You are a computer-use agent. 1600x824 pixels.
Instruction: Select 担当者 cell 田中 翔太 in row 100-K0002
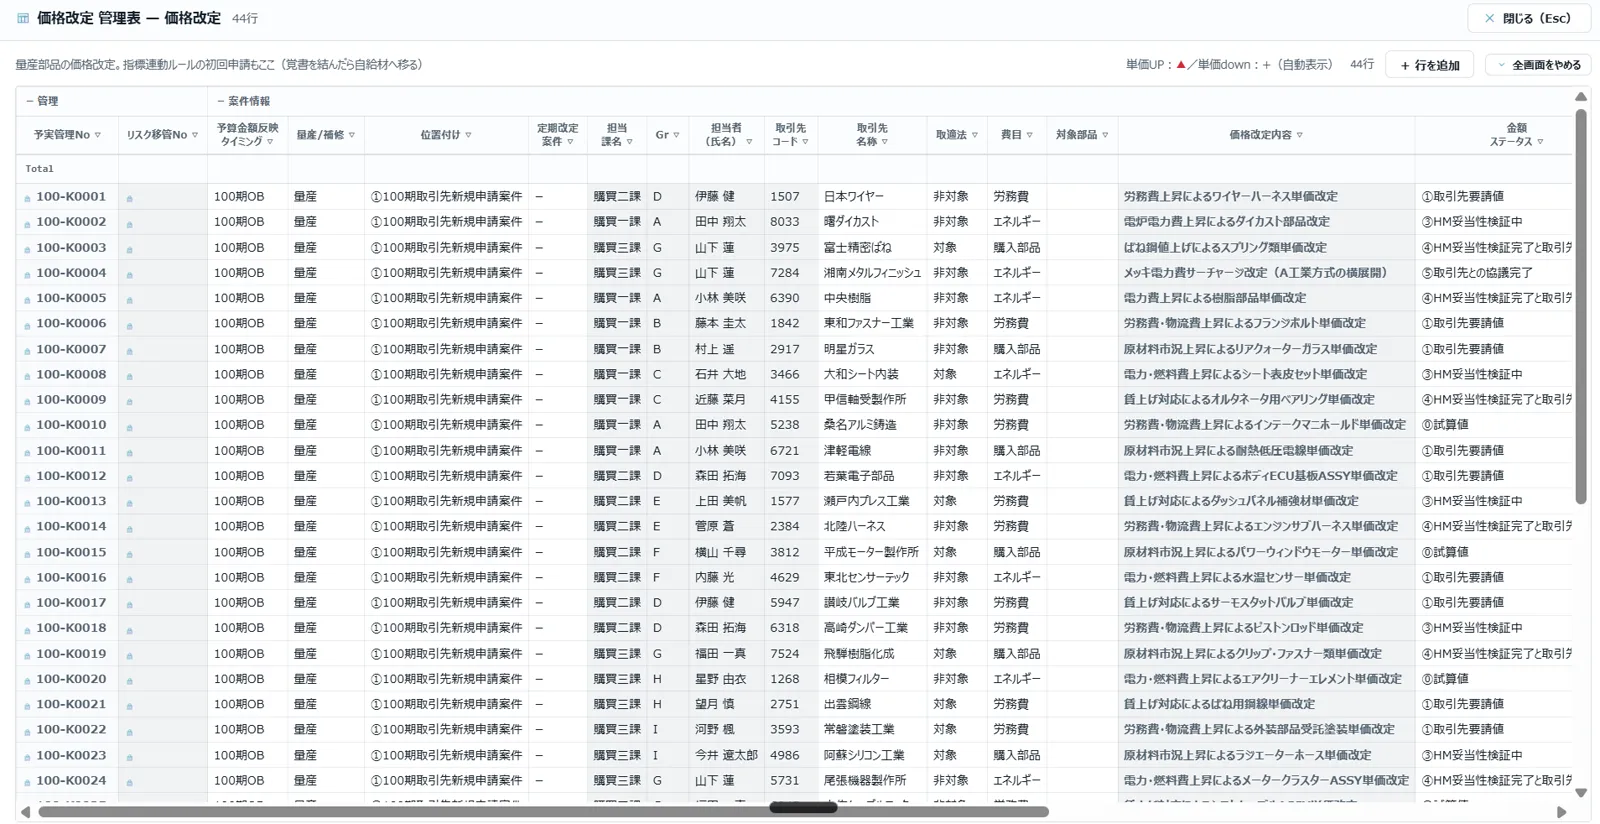(726, 222)
